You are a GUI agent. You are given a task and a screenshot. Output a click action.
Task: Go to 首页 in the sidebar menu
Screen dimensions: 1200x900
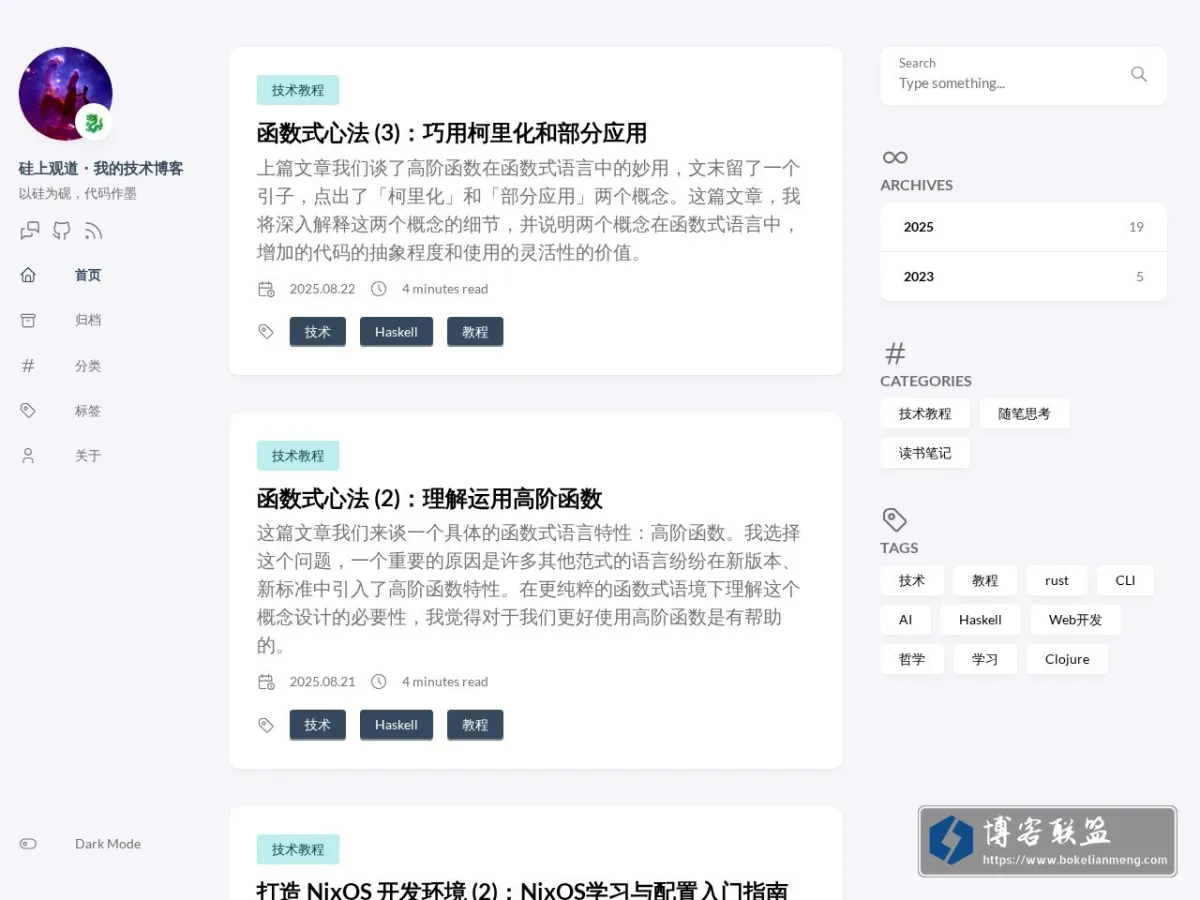click(x=88, y=275)
